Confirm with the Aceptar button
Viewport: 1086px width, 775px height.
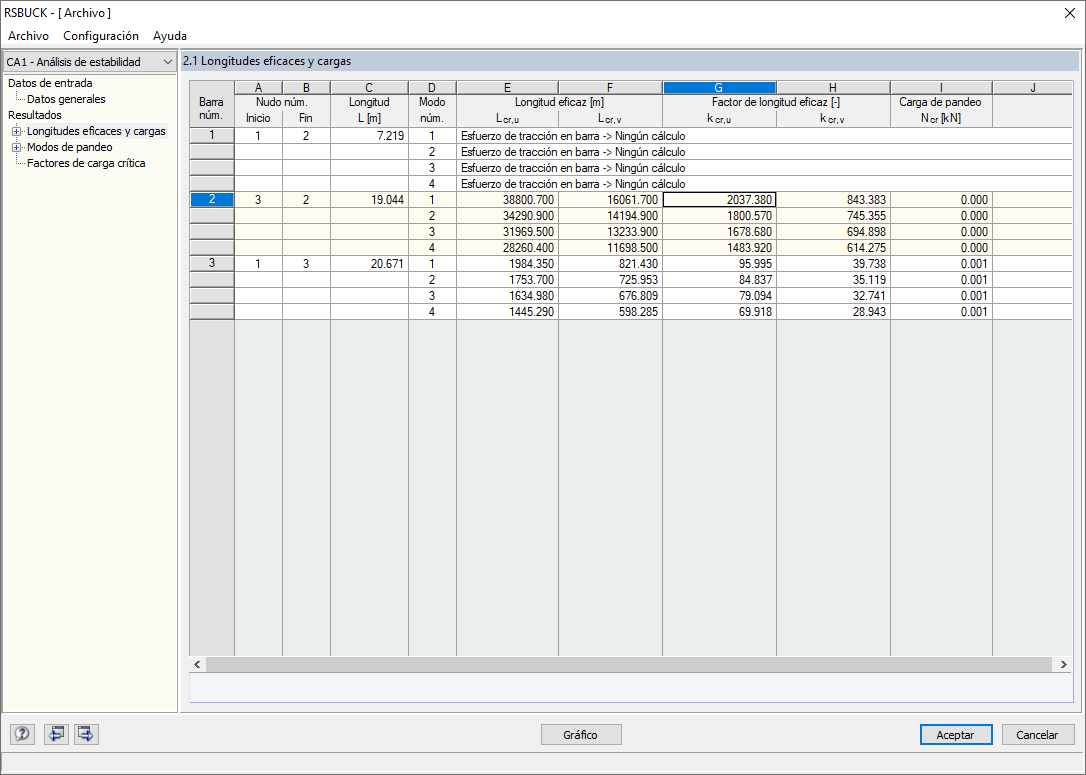pos(955,734)
